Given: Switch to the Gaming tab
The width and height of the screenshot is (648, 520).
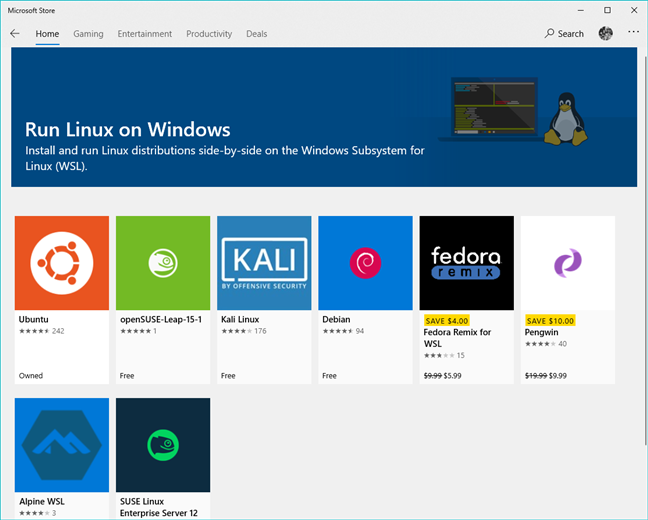Looking at the screenshot, I should pos(88,34).
